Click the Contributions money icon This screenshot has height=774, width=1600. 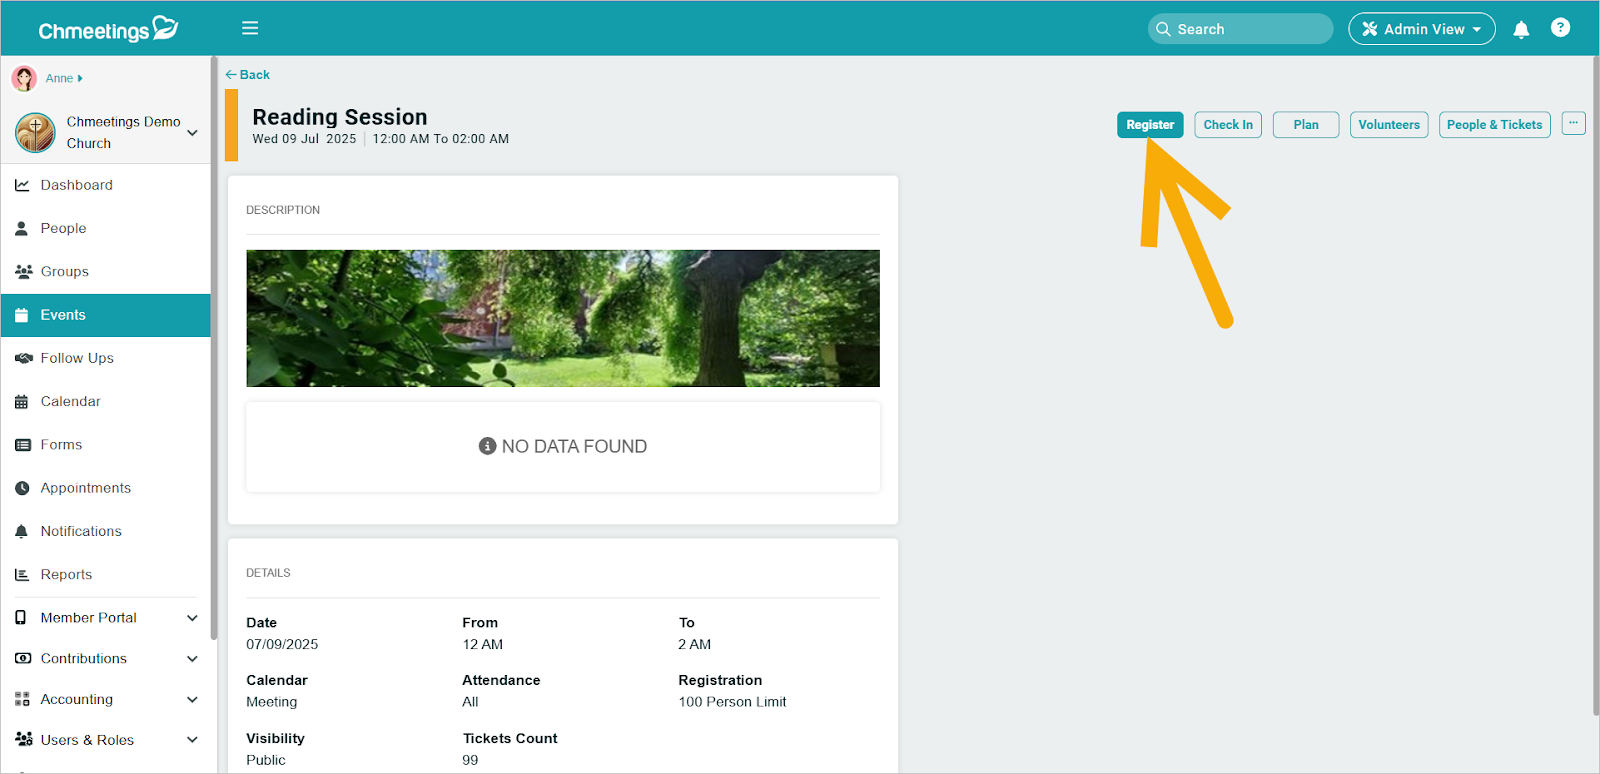point(22,659)
